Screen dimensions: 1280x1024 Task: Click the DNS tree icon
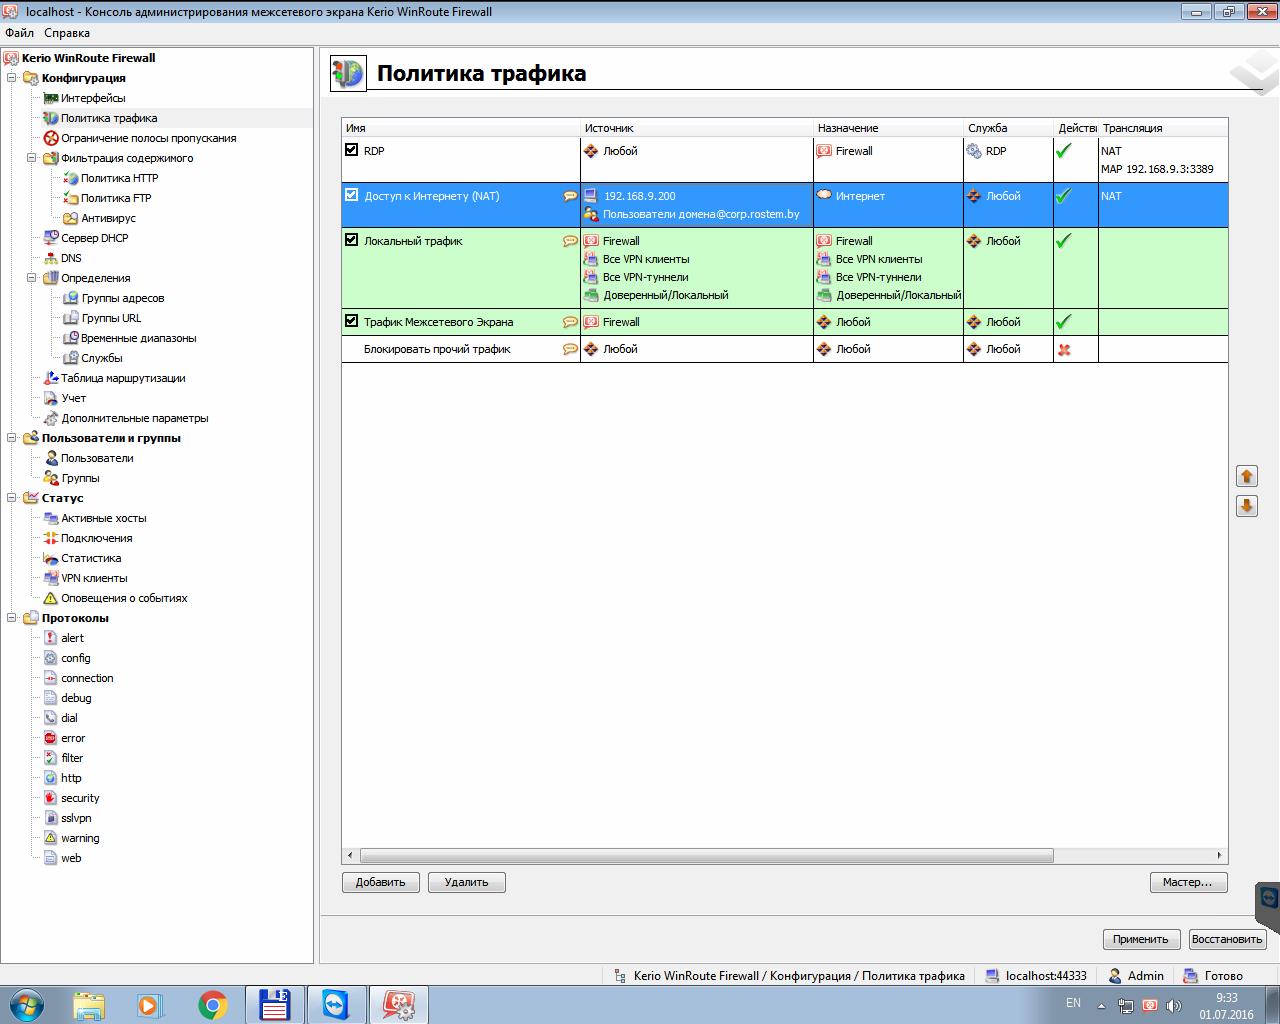(50, 258)
